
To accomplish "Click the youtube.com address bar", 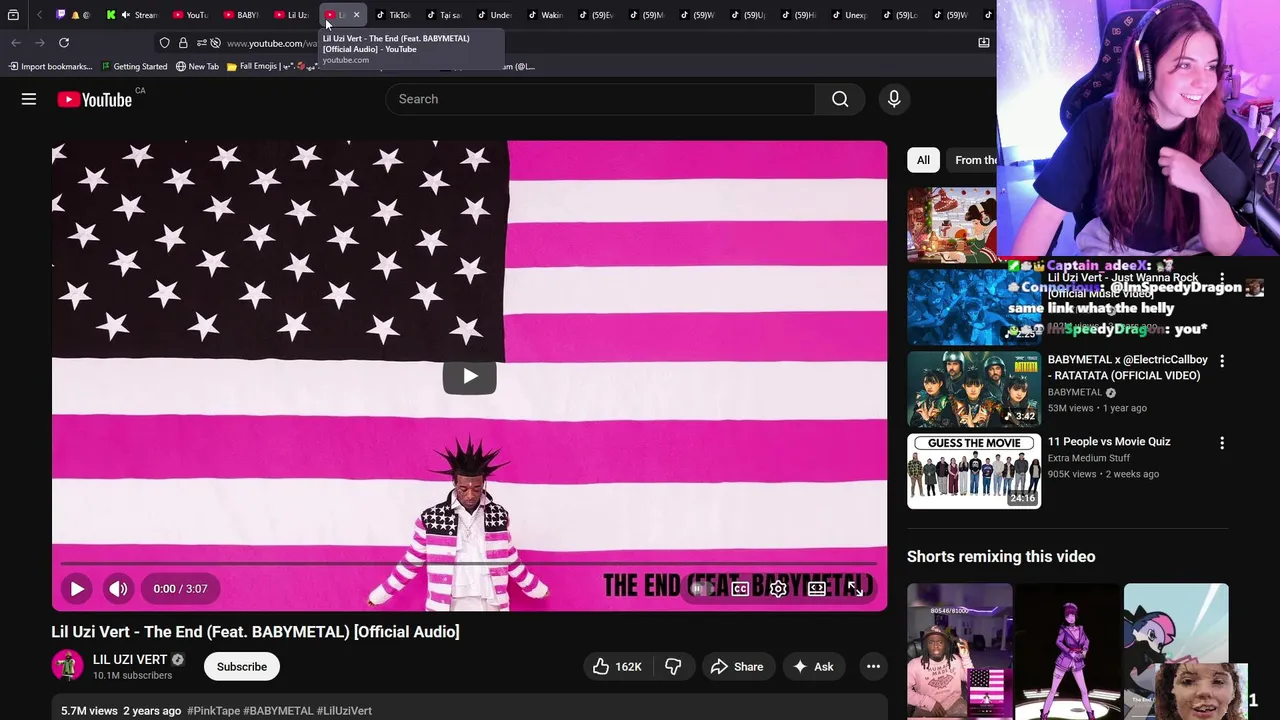I will pyautogui.click(x=272, y=43).
